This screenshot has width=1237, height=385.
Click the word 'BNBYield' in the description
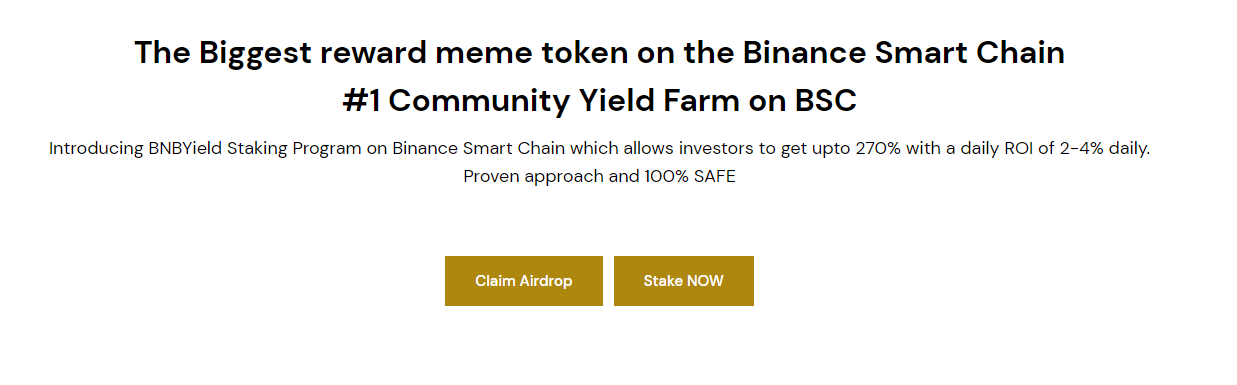pos(187,148)
